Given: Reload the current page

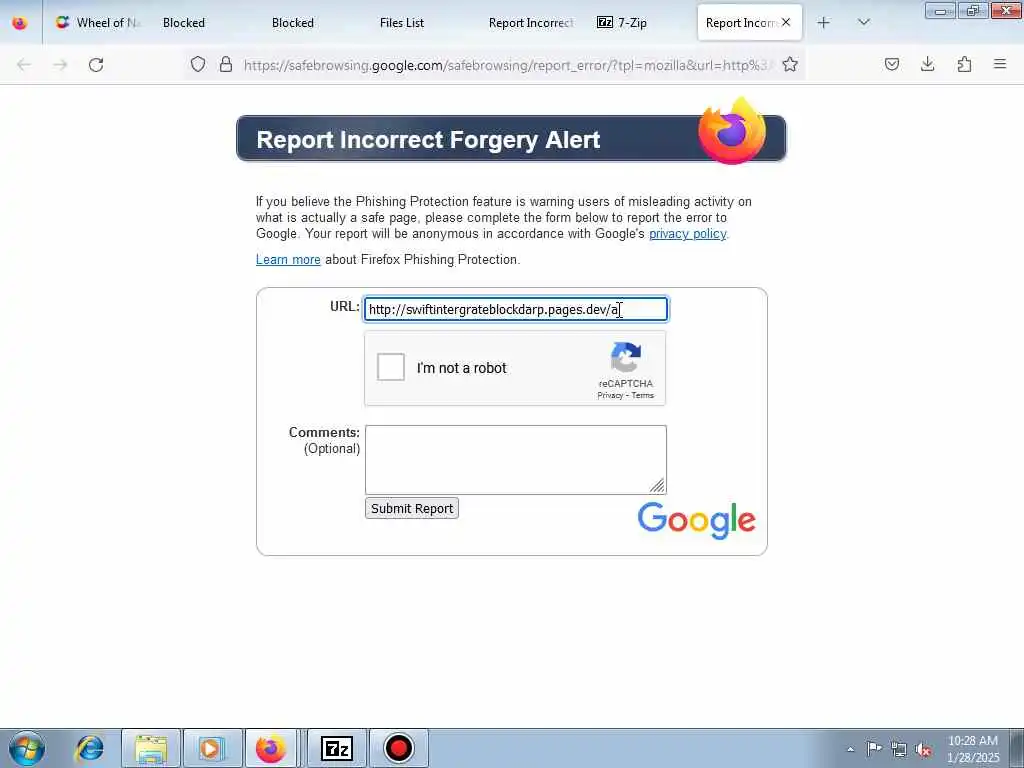Looking at the screenshot, I should click(96, 65).
